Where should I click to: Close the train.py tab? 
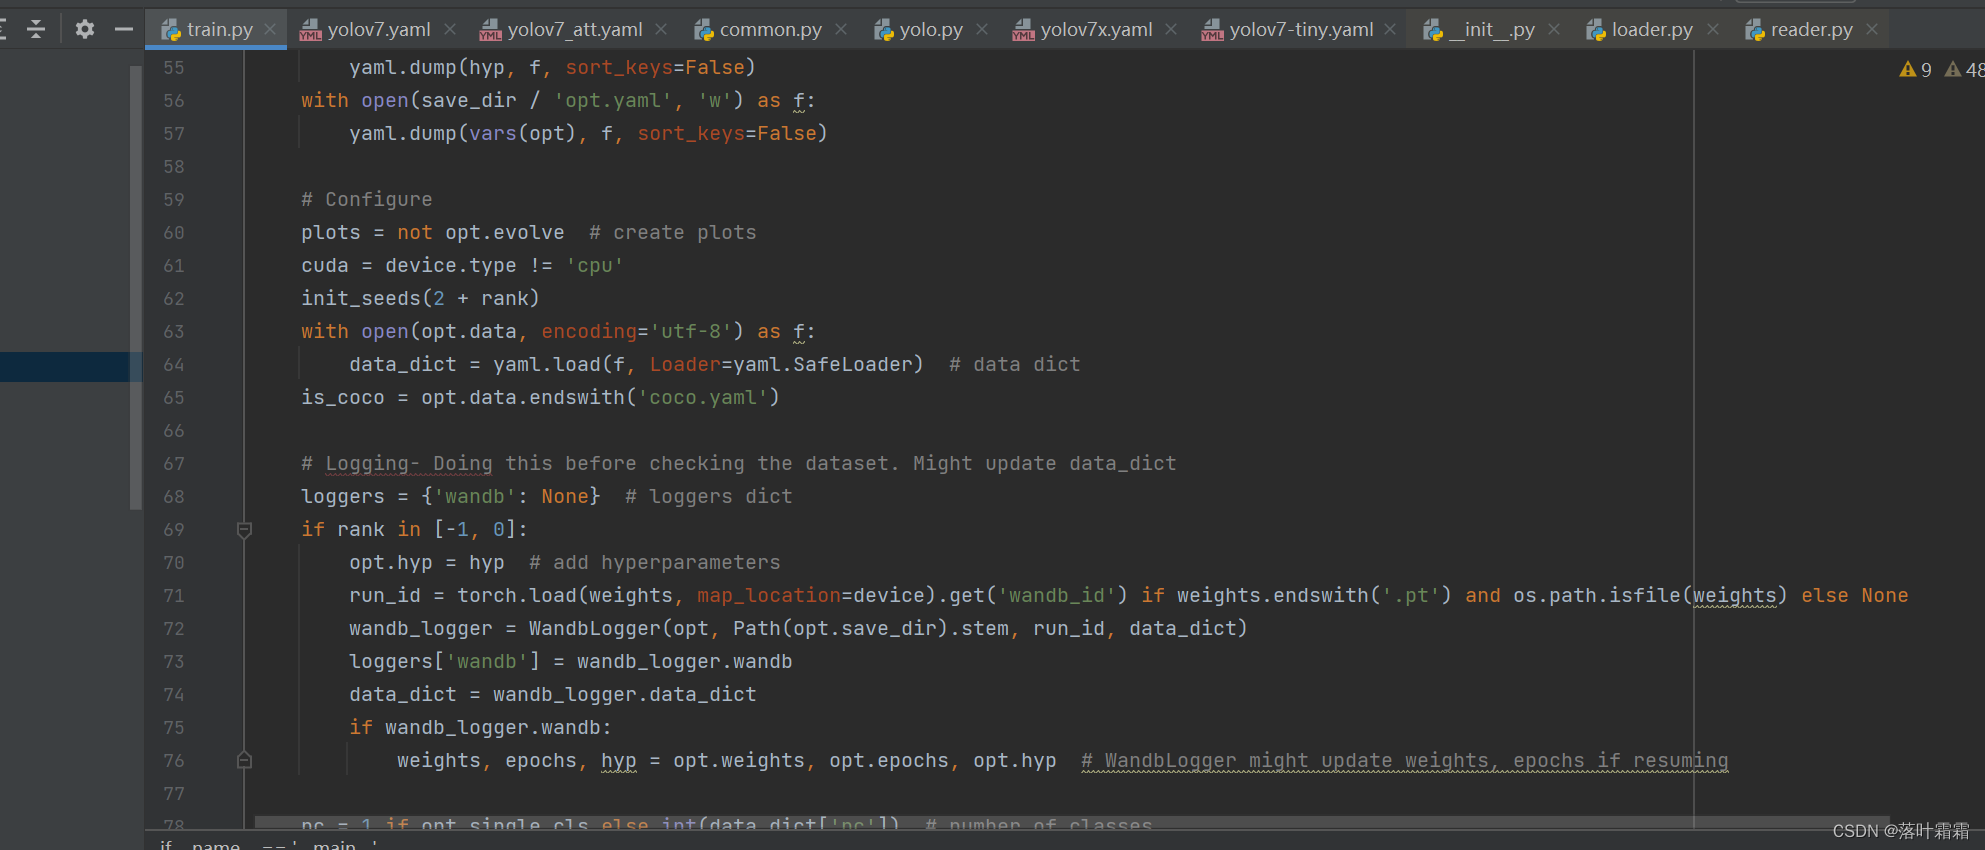pyautogui.click(x=270, y=30)
